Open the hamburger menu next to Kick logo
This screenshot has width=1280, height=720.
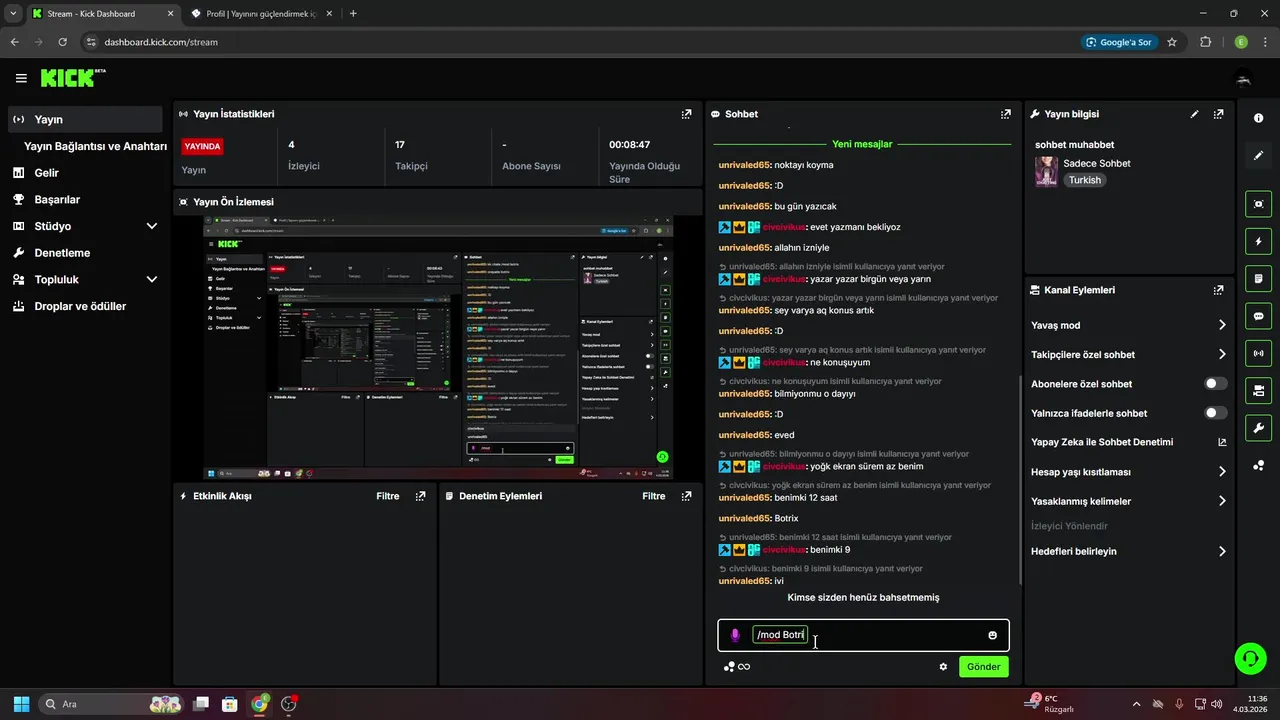(x=21, y=78)
